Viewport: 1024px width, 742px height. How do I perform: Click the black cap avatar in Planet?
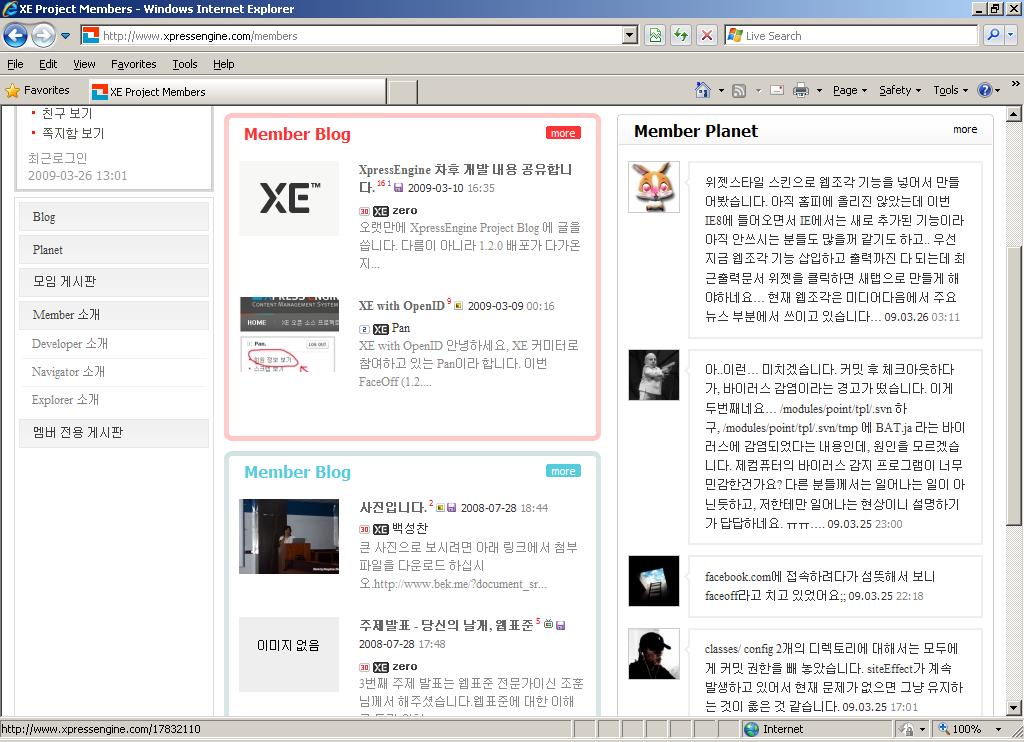pyautogui.click(x=654, y=654)
